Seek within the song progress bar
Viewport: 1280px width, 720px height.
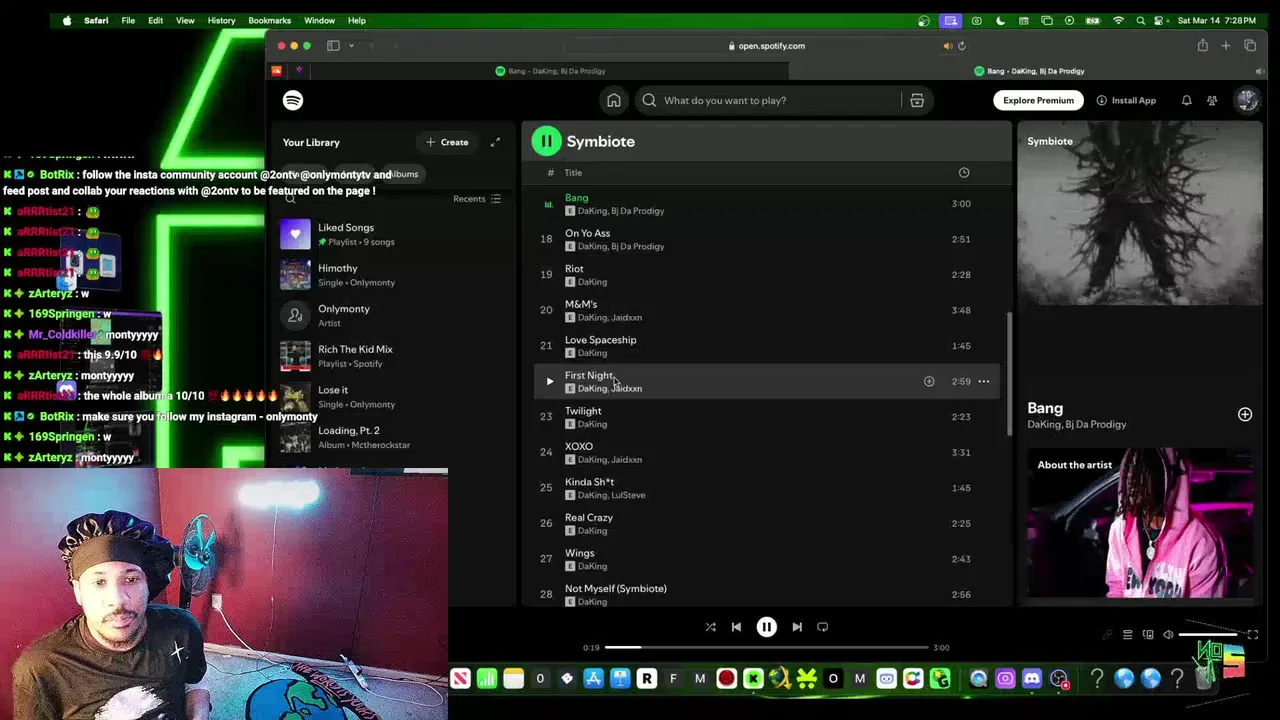(766, 647)
